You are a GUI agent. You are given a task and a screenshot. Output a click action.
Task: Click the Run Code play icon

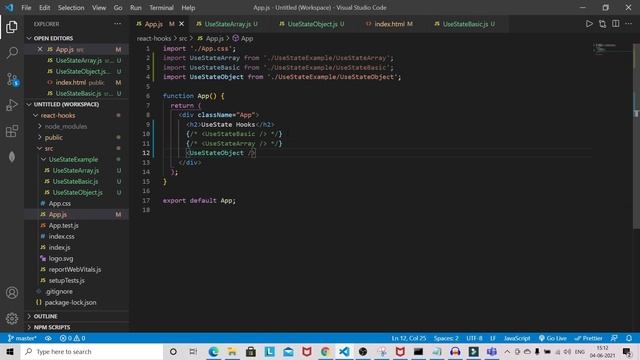(589, 24)
